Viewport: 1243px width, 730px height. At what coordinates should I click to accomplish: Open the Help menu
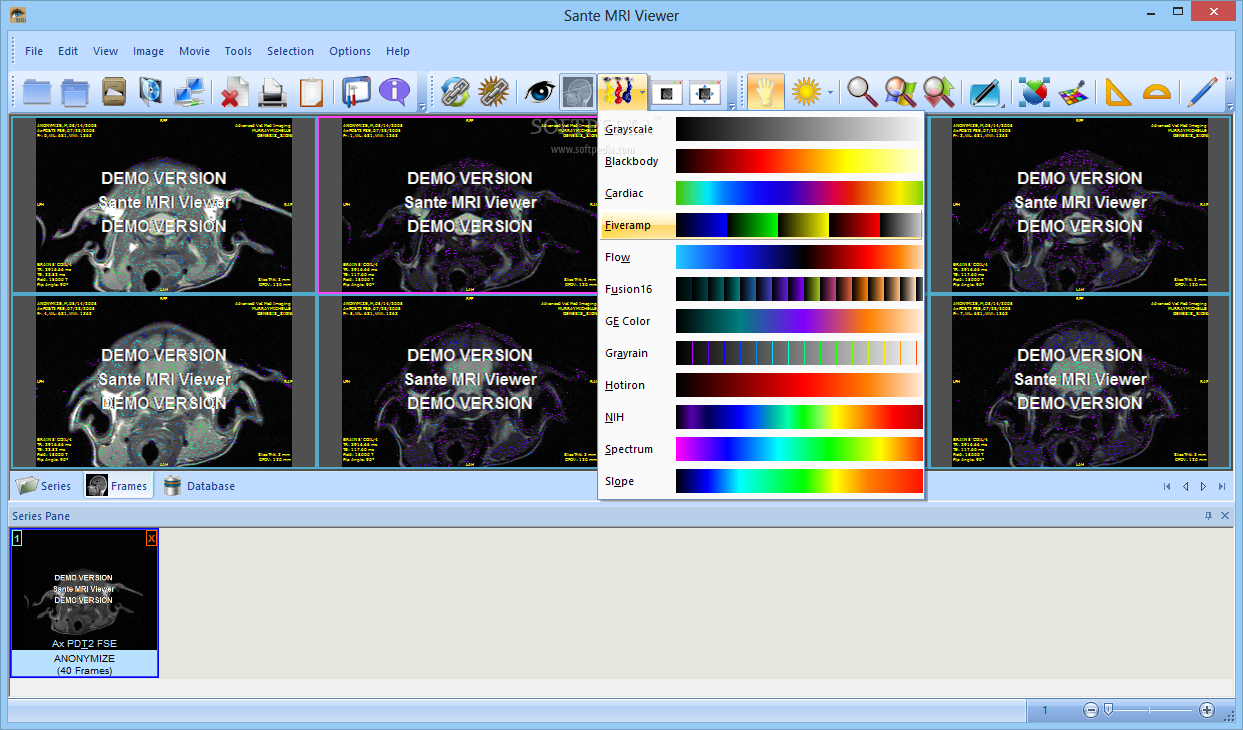398,51
